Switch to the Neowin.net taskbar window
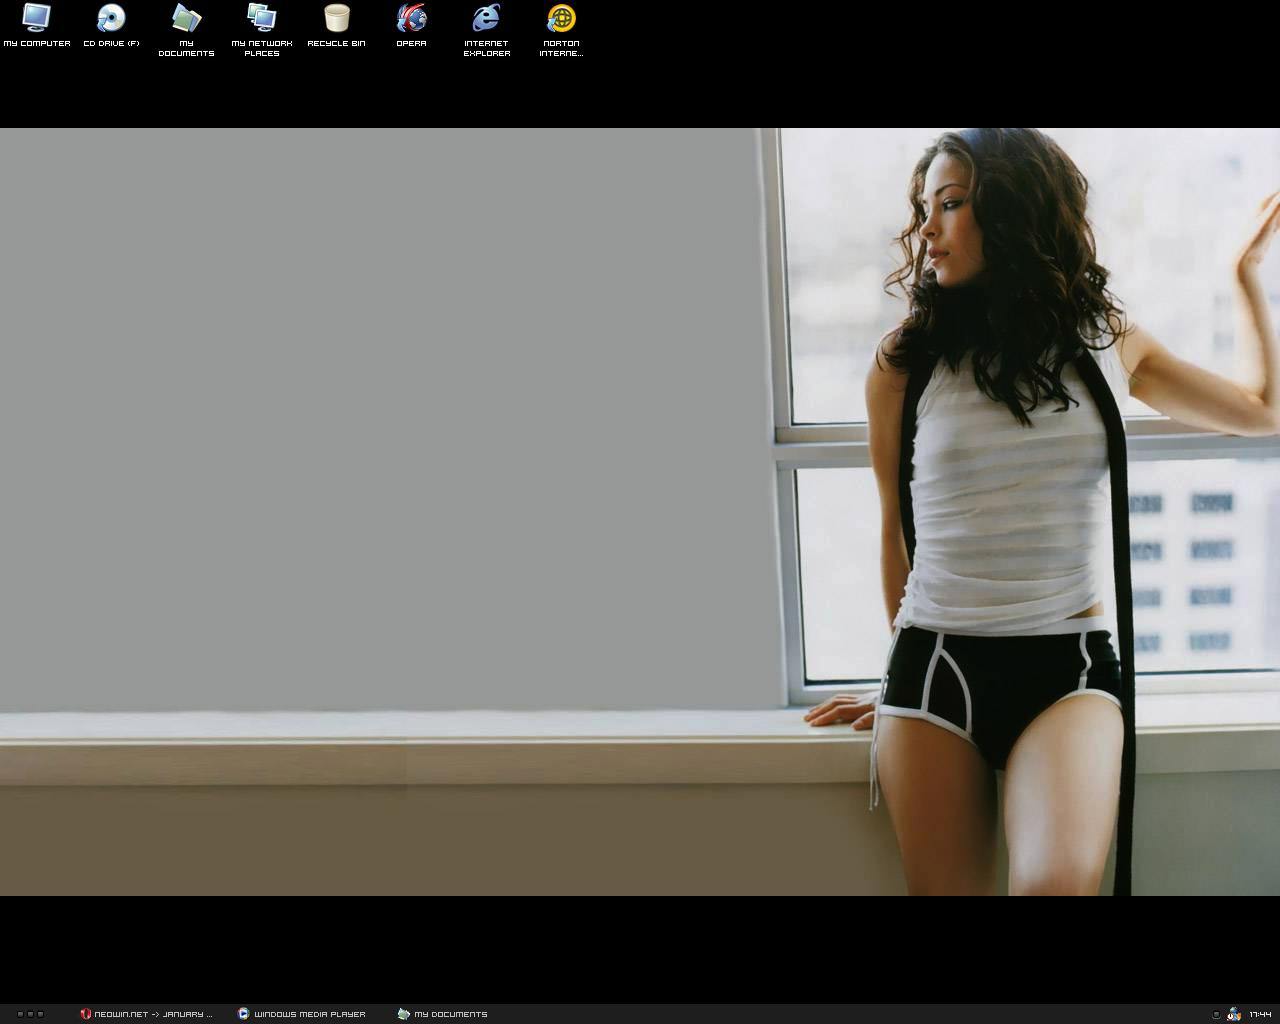This screenshot has height=1024, width=1280. point(152,1014)
